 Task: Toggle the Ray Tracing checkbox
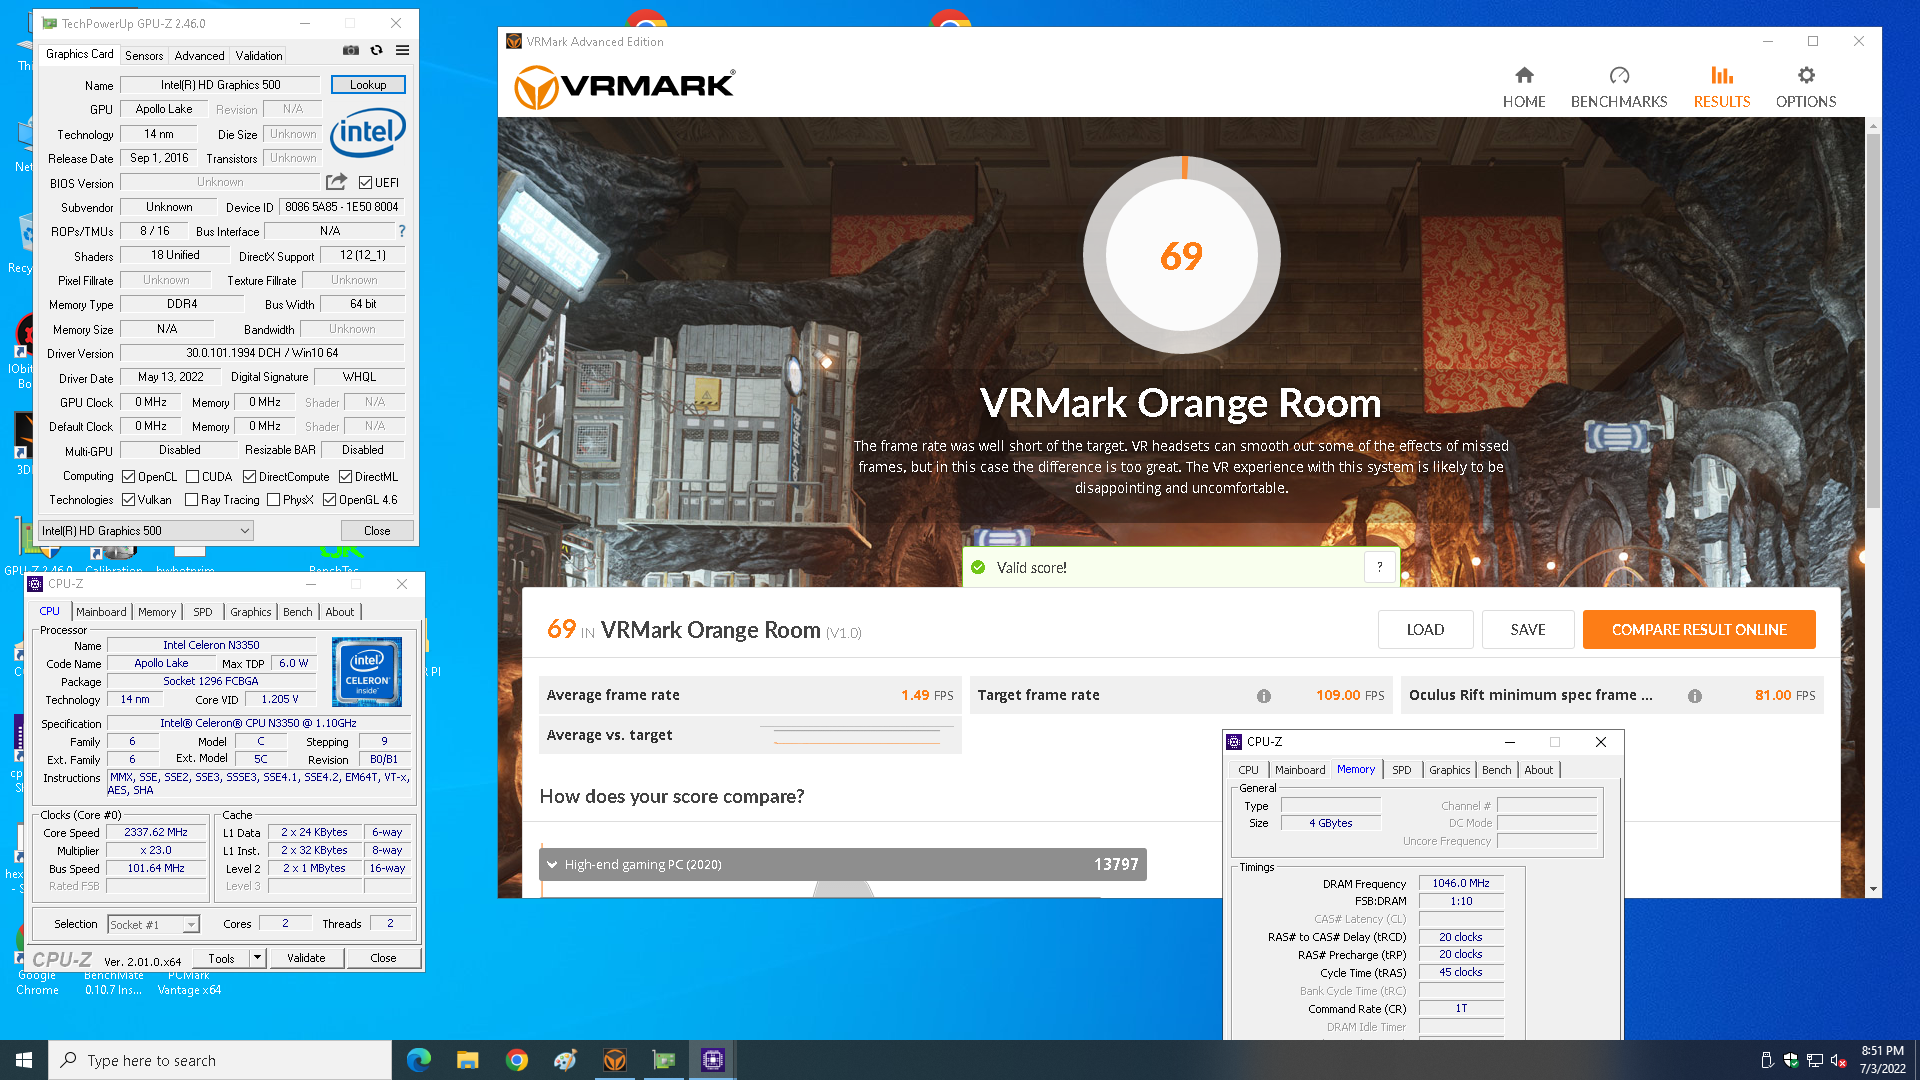[x=192, y=499]
